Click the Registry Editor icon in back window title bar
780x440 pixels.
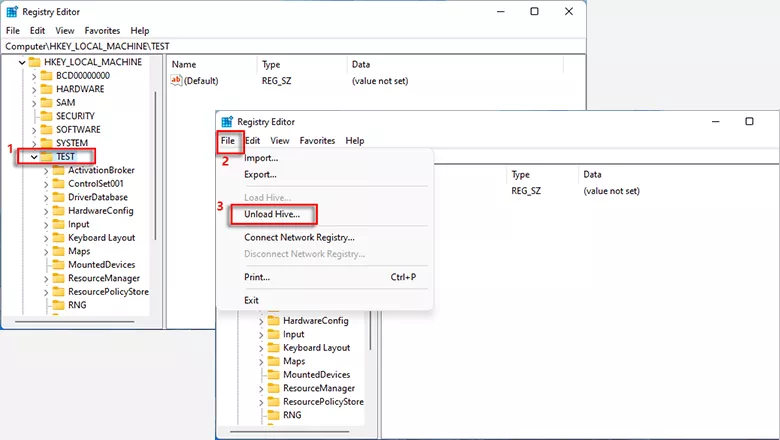pos(12,11)
